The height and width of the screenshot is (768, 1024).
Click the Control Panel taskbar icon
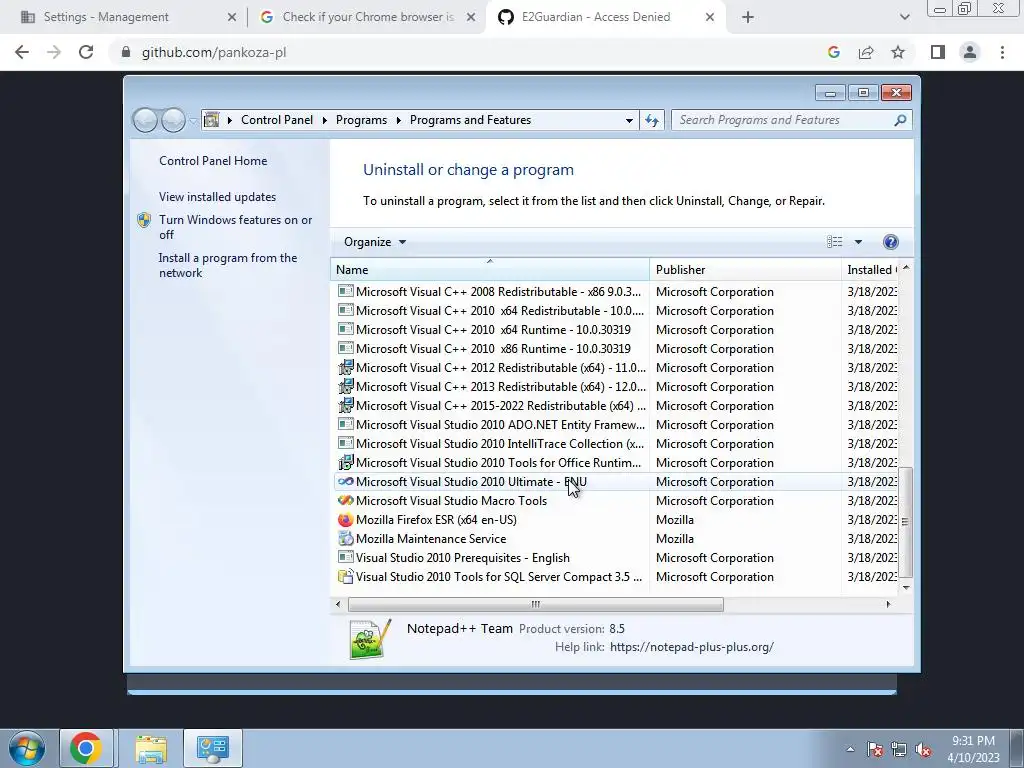[213, 748]
